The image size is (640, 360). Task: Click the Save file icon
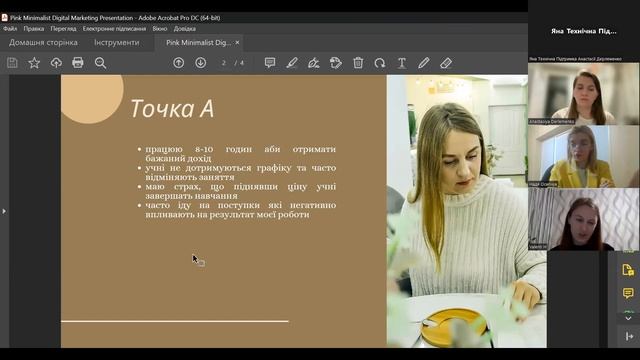click(12, 63)
